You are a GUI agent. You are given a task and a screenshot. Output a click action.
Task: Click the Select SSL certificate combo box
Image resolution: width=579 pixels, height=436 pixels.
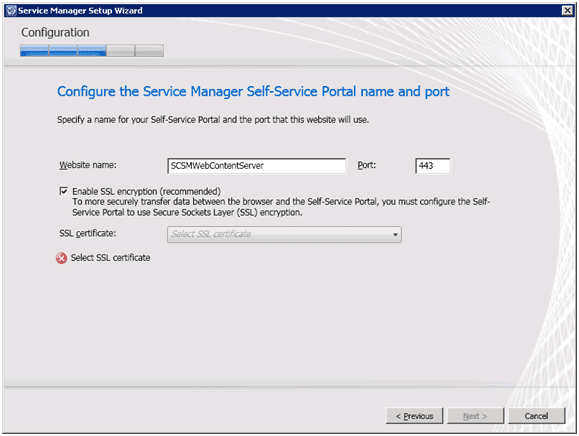pyautogui.click(x=284, y=234)
